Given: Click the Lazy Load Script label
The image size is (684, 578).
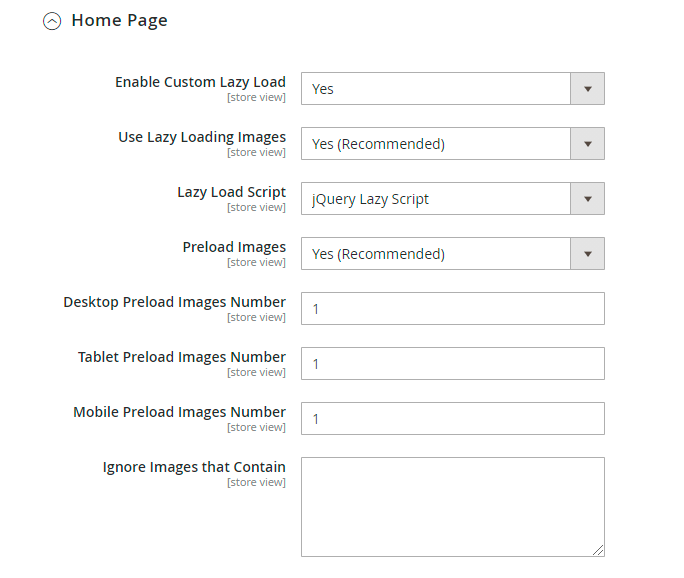Looking at the screenshot, I should 231,192.
